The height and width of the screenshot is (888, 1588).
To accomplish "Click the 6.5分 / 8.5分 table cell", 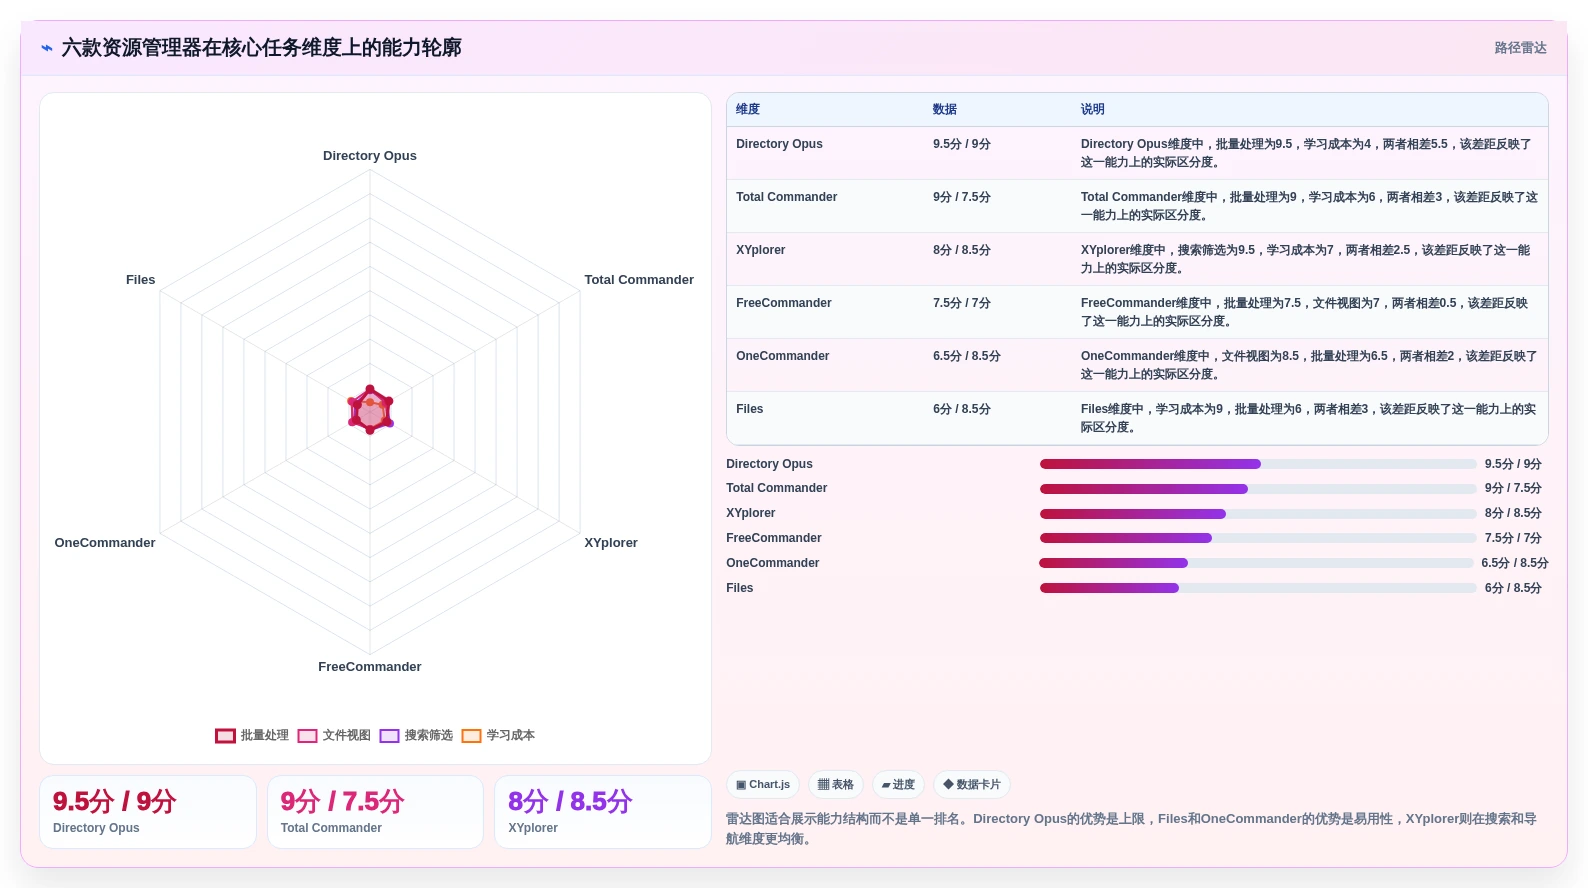I will coord(967,356).
